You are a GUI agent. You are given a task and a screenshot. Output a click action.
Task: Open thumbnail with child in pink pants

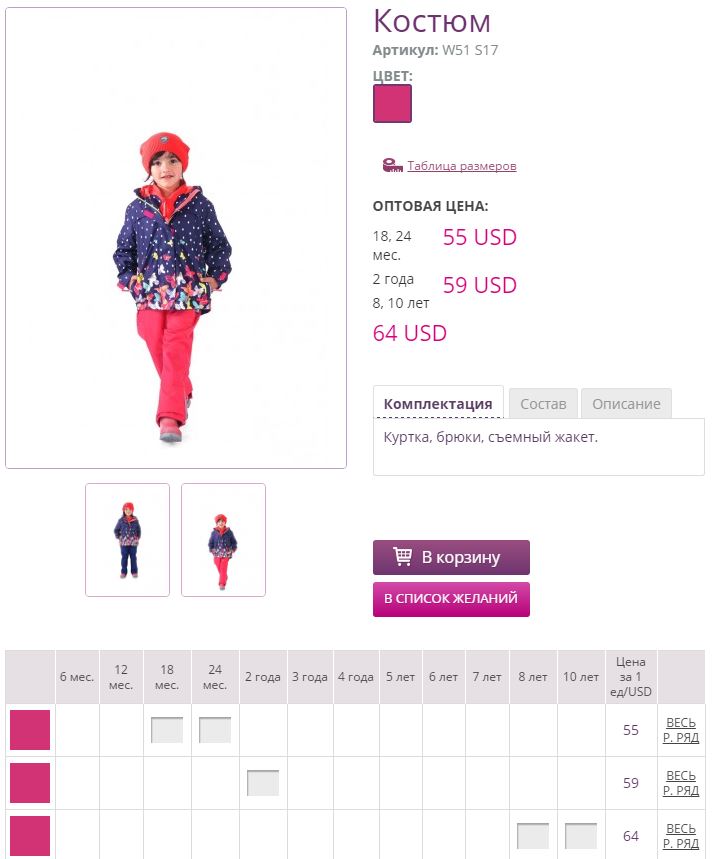[x=223, y=540]
